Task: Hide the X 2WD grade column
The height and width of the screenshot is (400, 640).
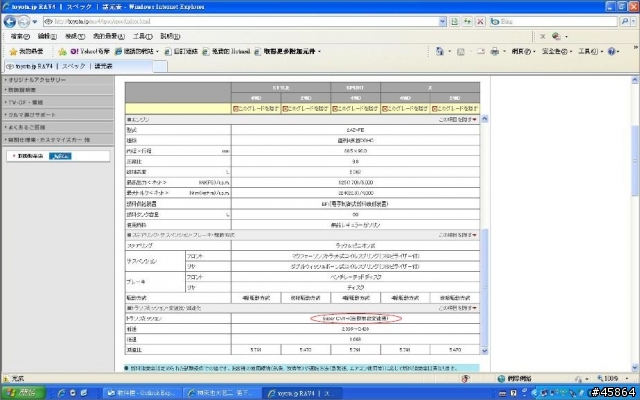Action: (x=455, y=109)
